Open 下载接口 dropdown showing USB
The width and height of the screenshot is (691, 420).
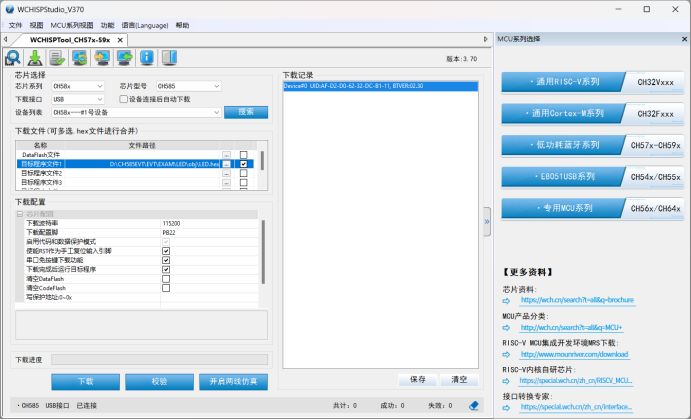pyautogui.click(x=78, y=99)
